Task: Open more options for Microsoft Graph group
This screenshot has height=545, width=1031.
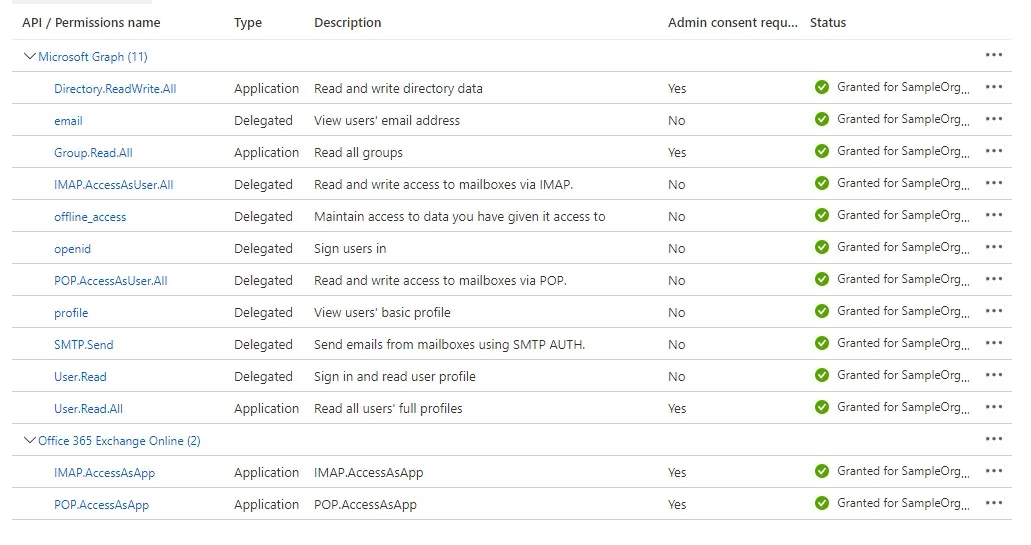Action: tap(993, 55)
